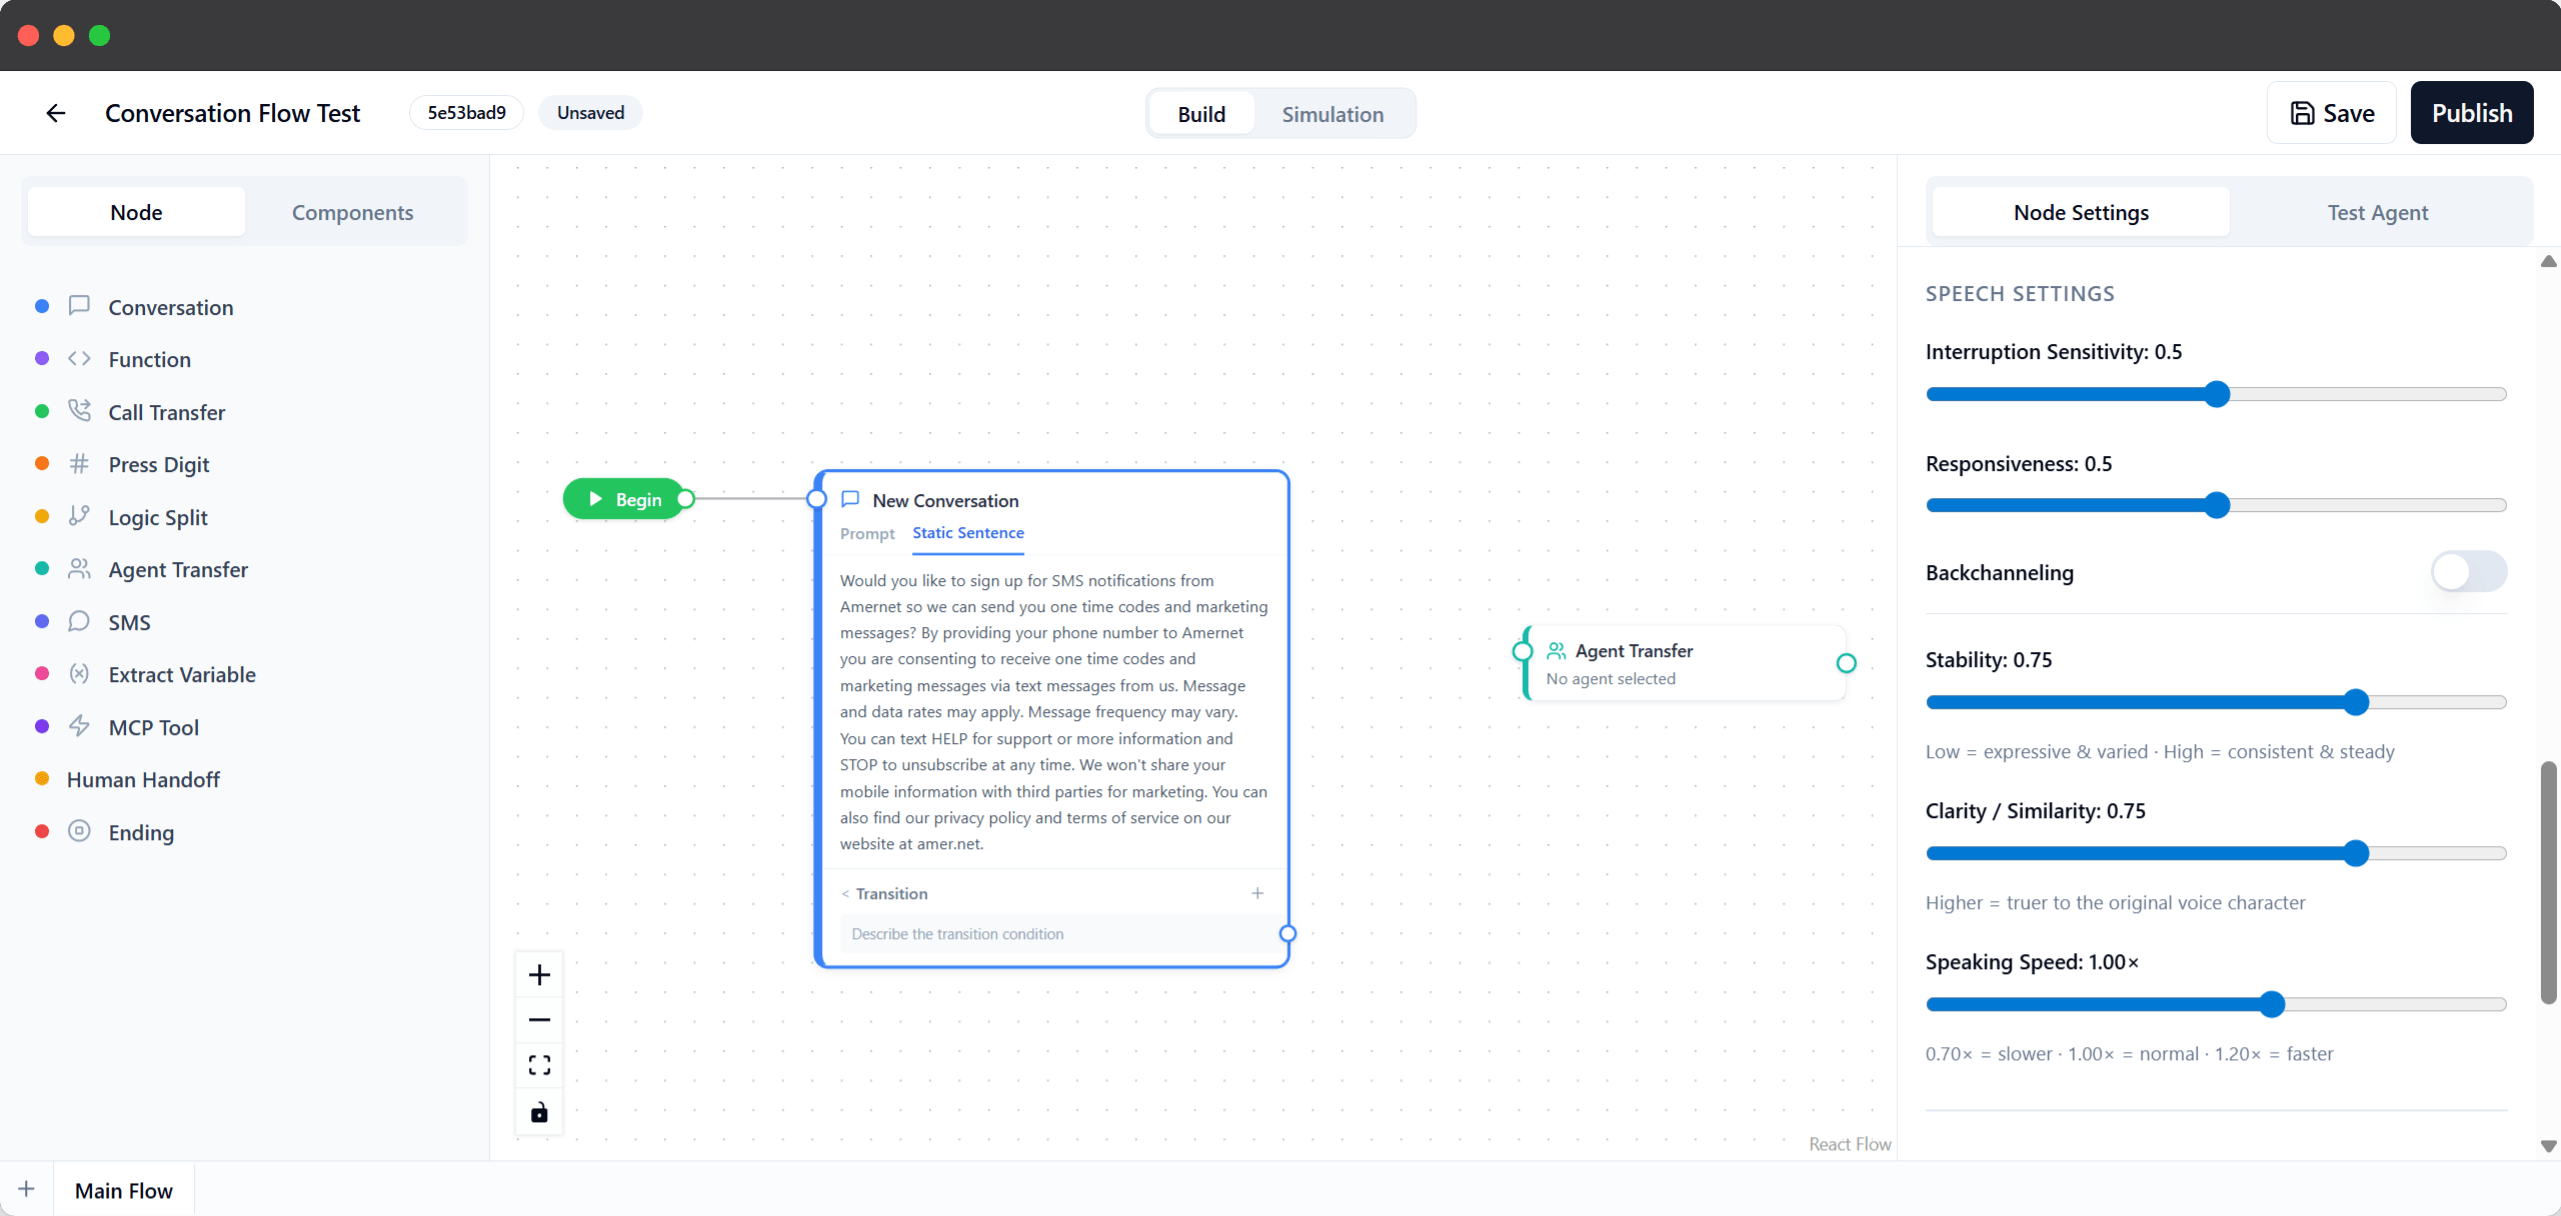Click the Build tab

tap(1201, 114)
